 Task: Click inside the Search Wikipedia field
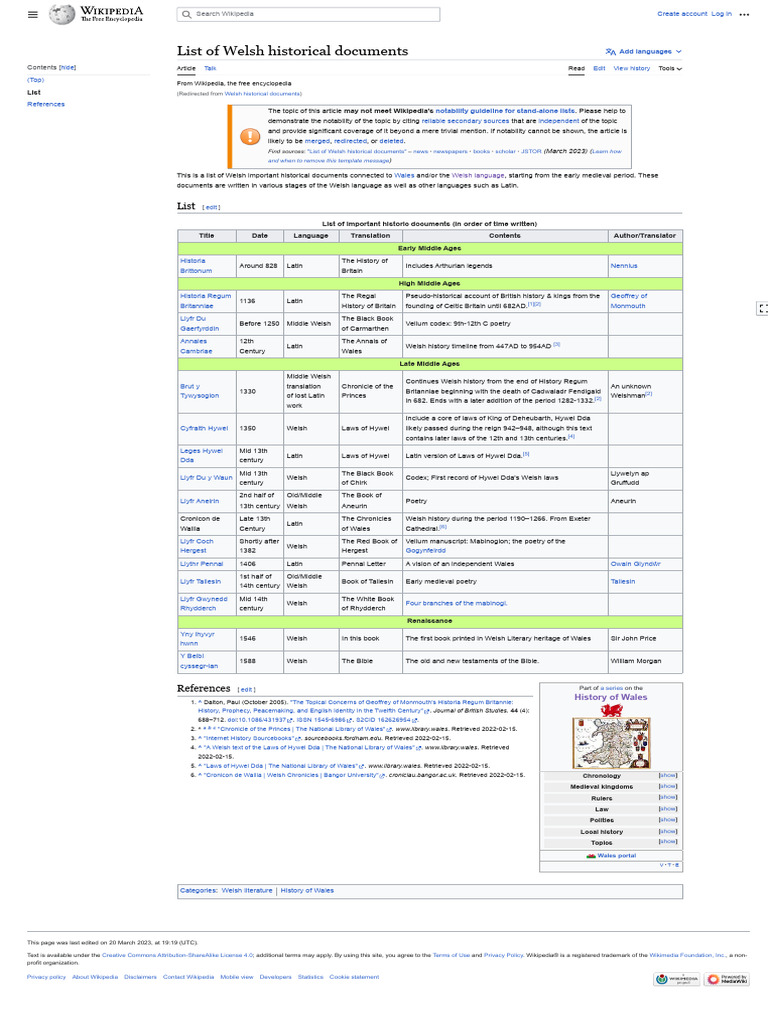pos(308,14)
